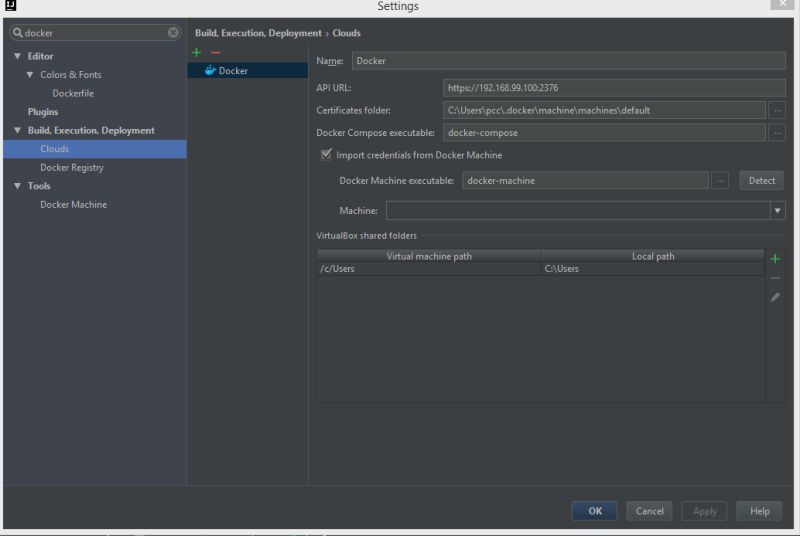Screen dimensions: 800x536
Task: Open the Machine dropdown list
Action: coord(777,211)
